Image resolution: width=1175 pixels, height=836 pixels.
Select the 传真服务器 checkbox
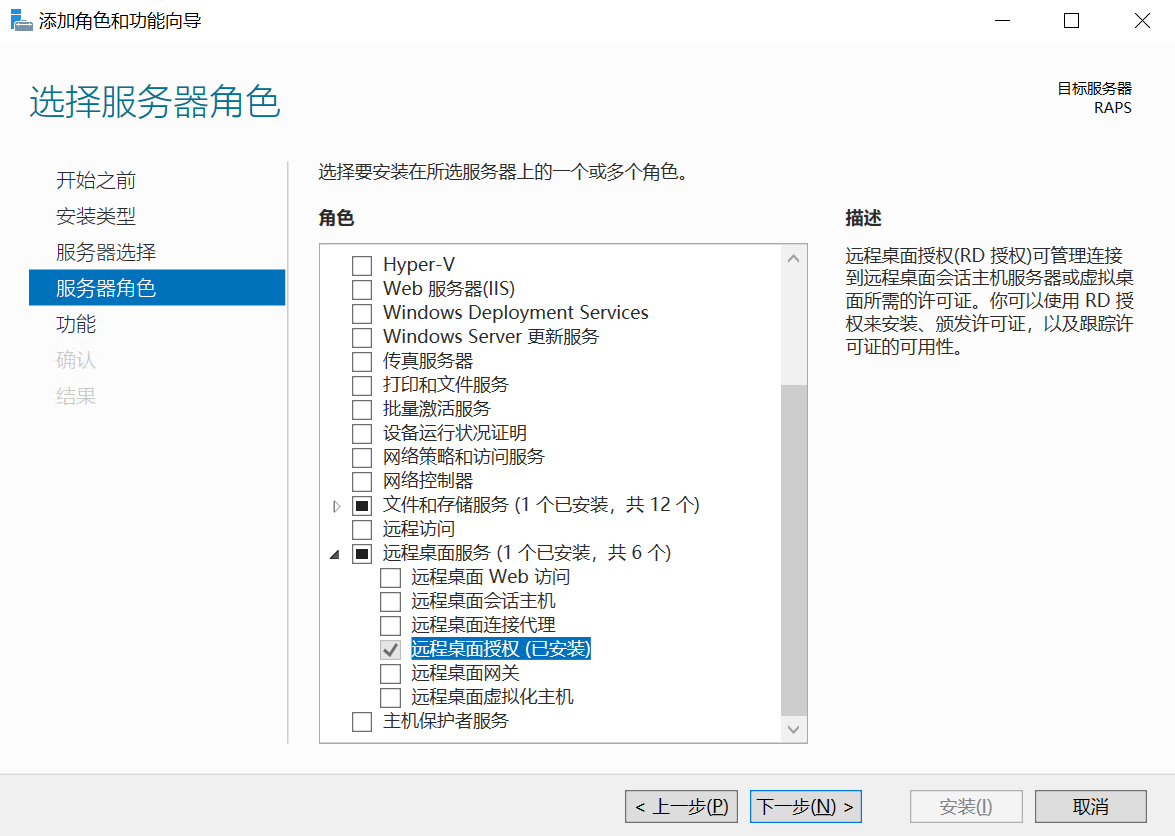362,361
